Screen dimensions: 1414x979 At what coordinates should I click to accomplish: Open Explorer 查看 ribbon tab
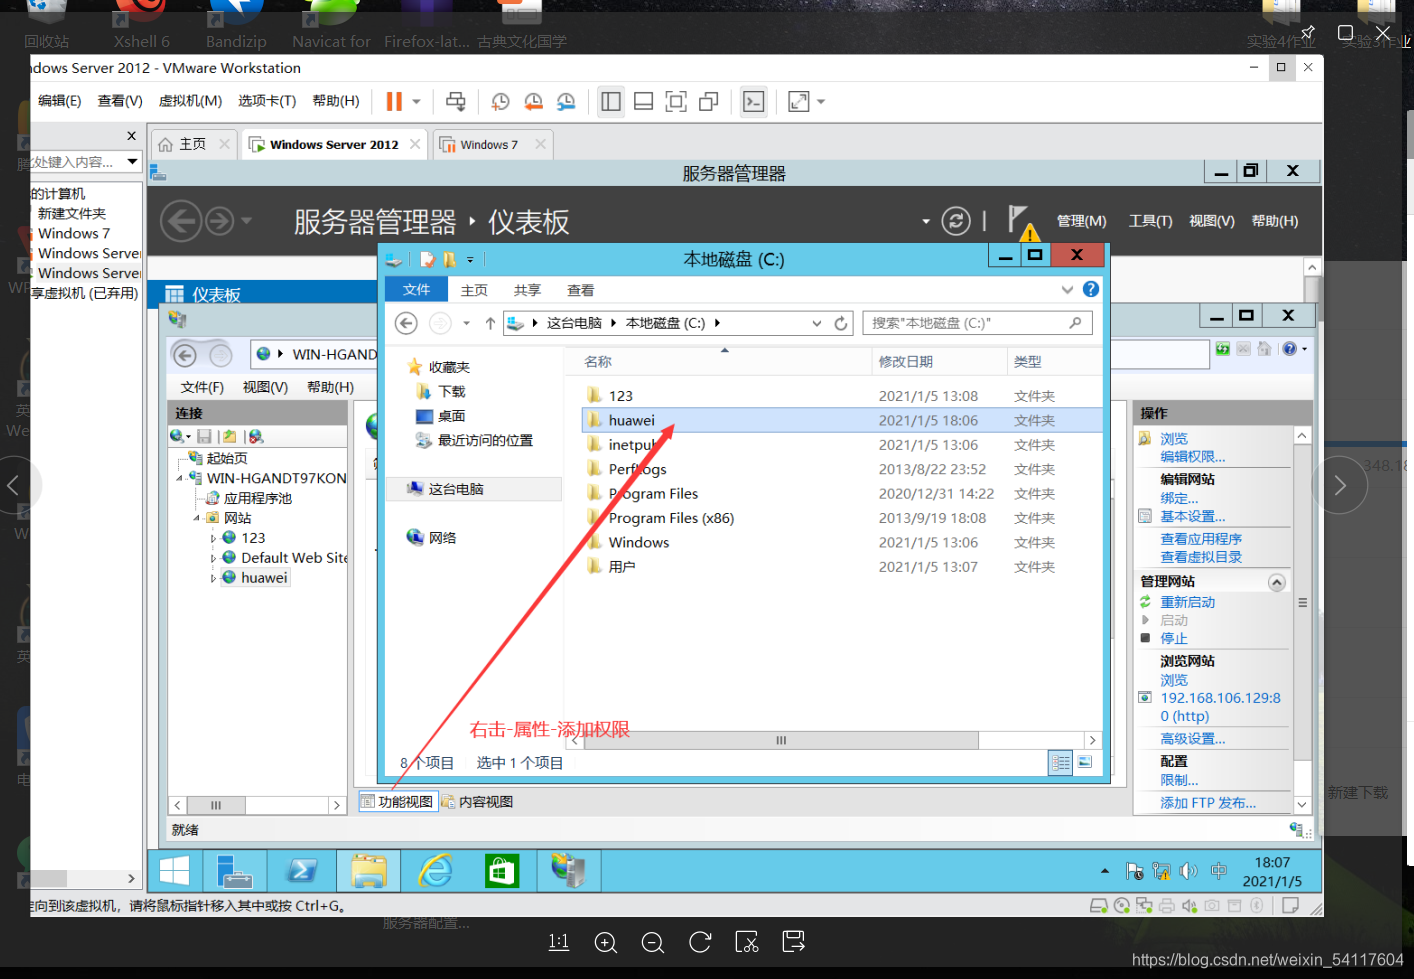point(581,290)
